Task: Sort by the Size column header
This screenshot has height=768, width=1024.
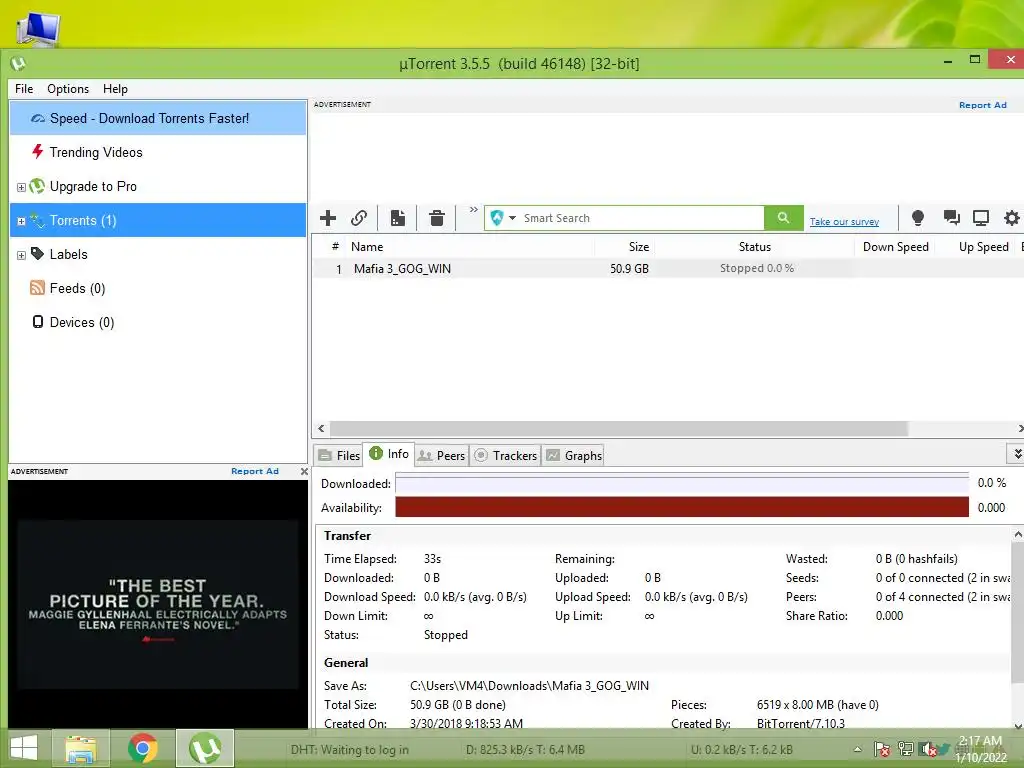Action: (625, 247)
